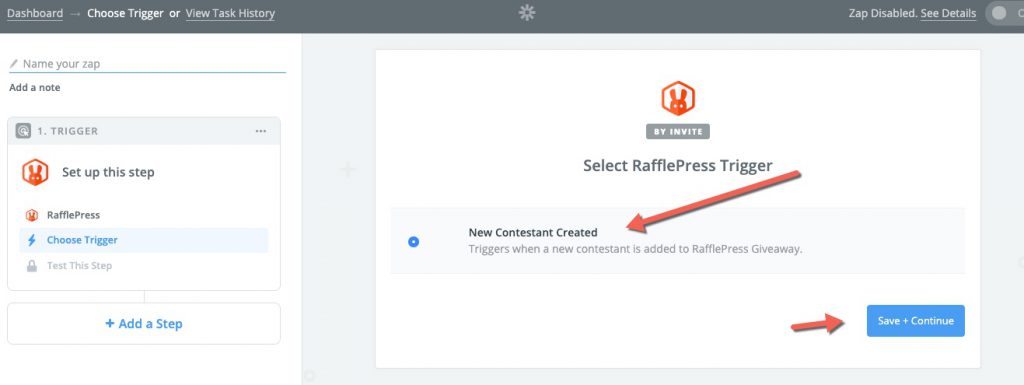Click Choose Trigger breadcrumb text
Screen dimensions: 1024x385
[x=125, y=13]
